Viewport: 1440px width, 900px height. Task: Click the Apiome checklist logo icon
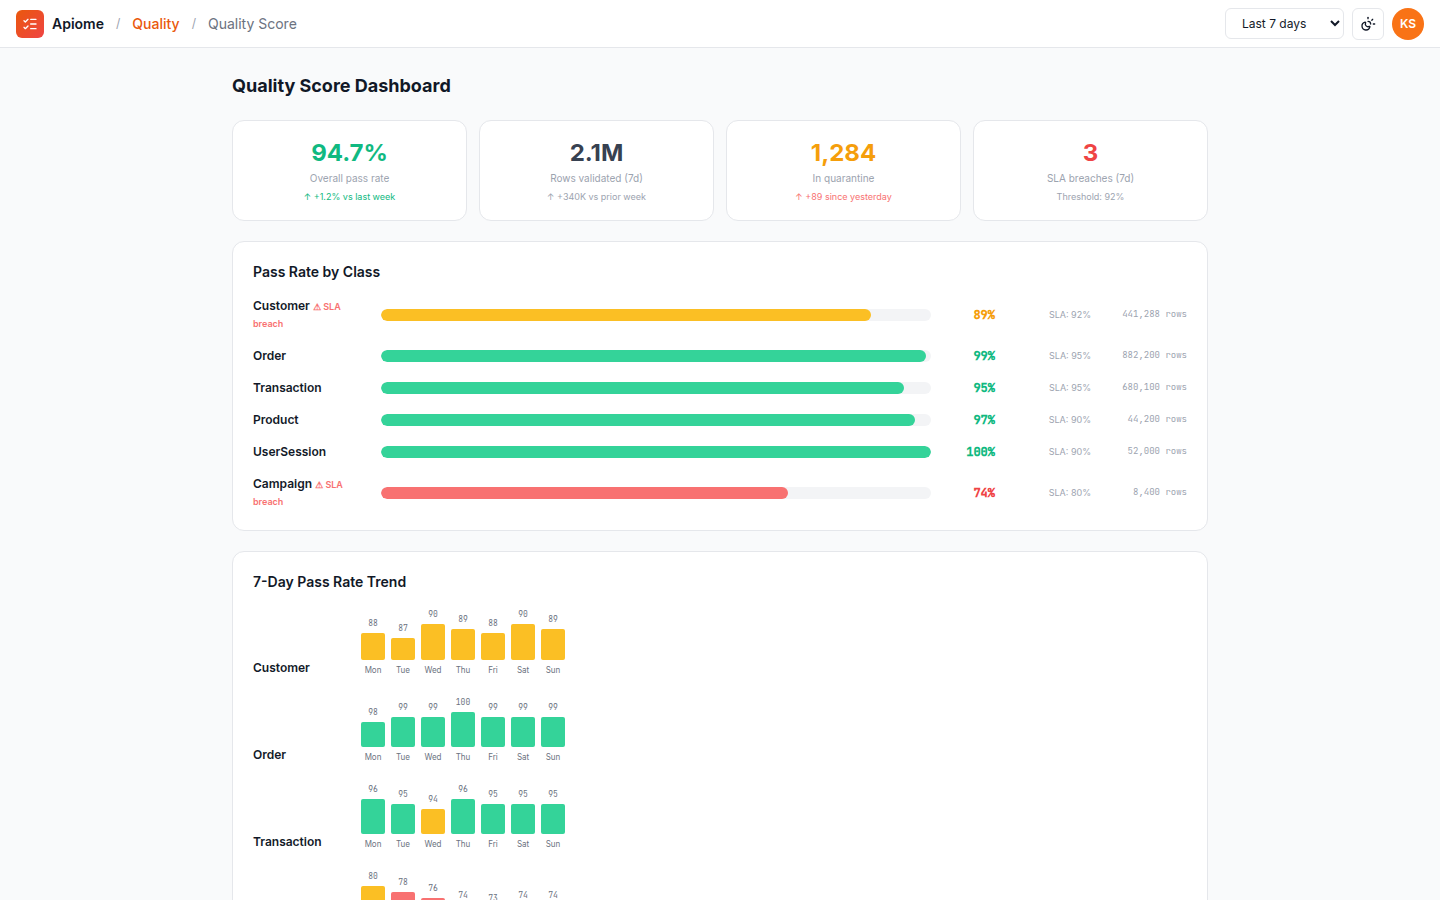(x=30, y=24)
